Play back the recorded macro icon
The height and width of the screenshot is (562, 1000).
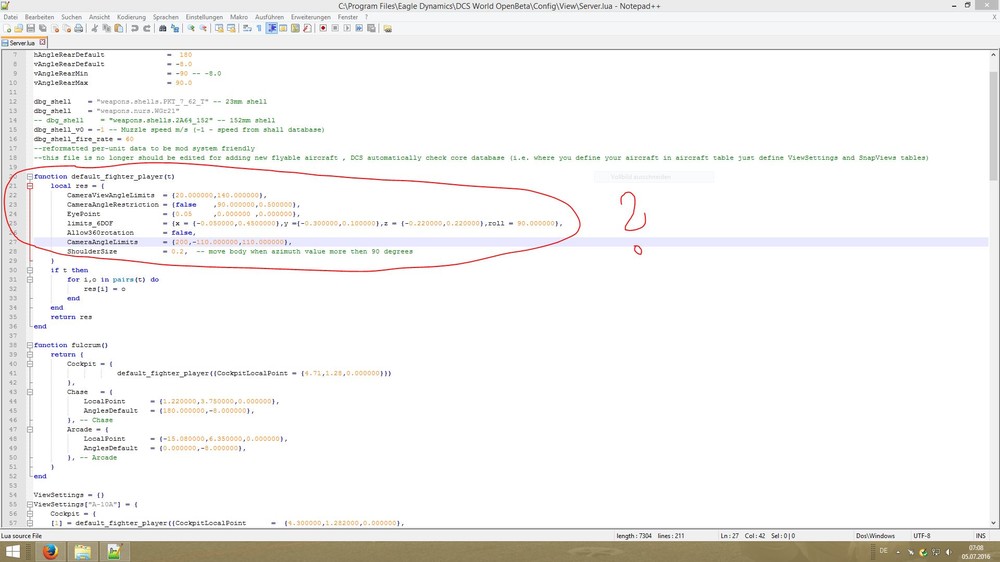(x=348, y=28)
